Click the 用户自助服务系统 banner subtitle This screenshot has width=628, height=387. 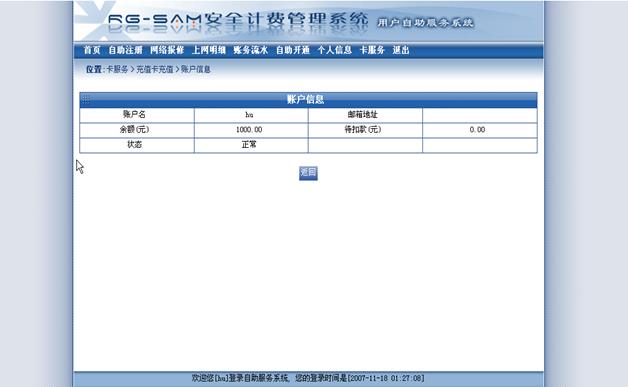click(425, 23)
